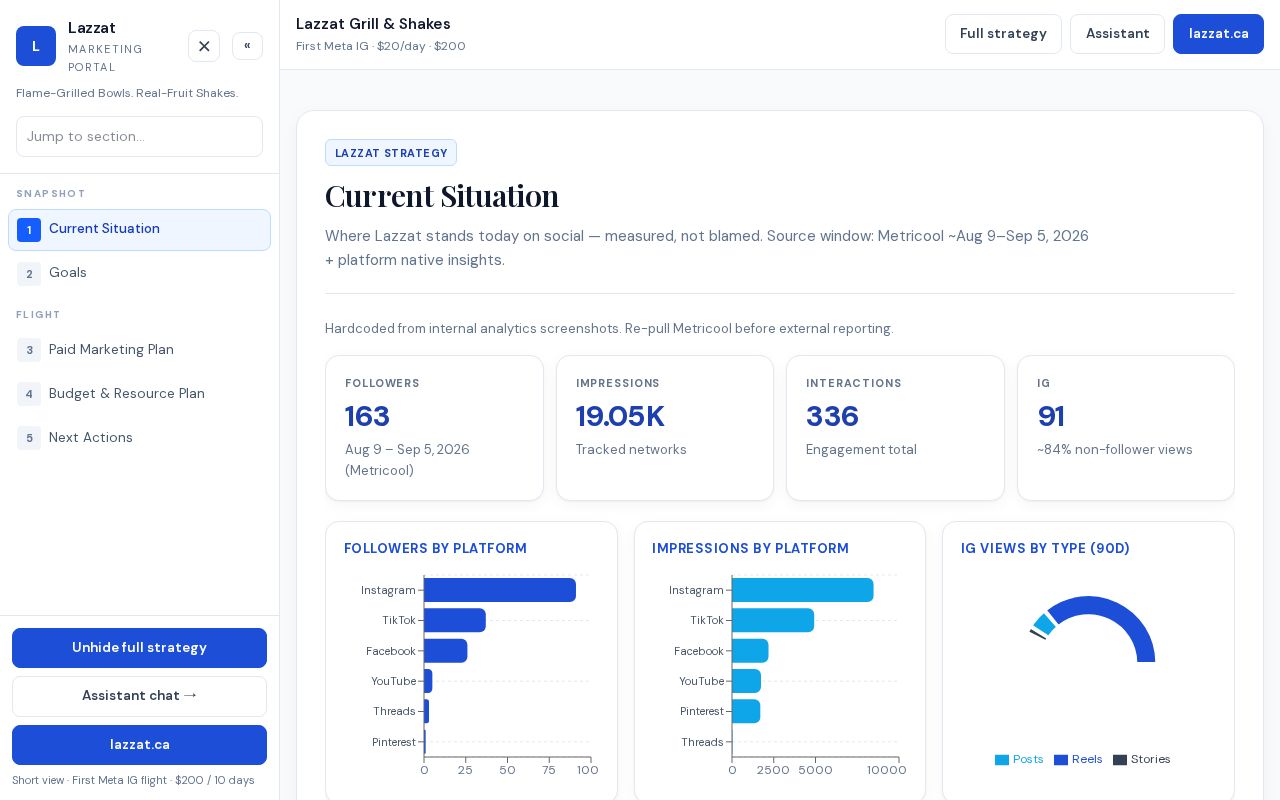Image resolution: width=1280 pixels, height=800 pixels.
Task: Open Budget & Resource Plan
Action: pos(139,394)
